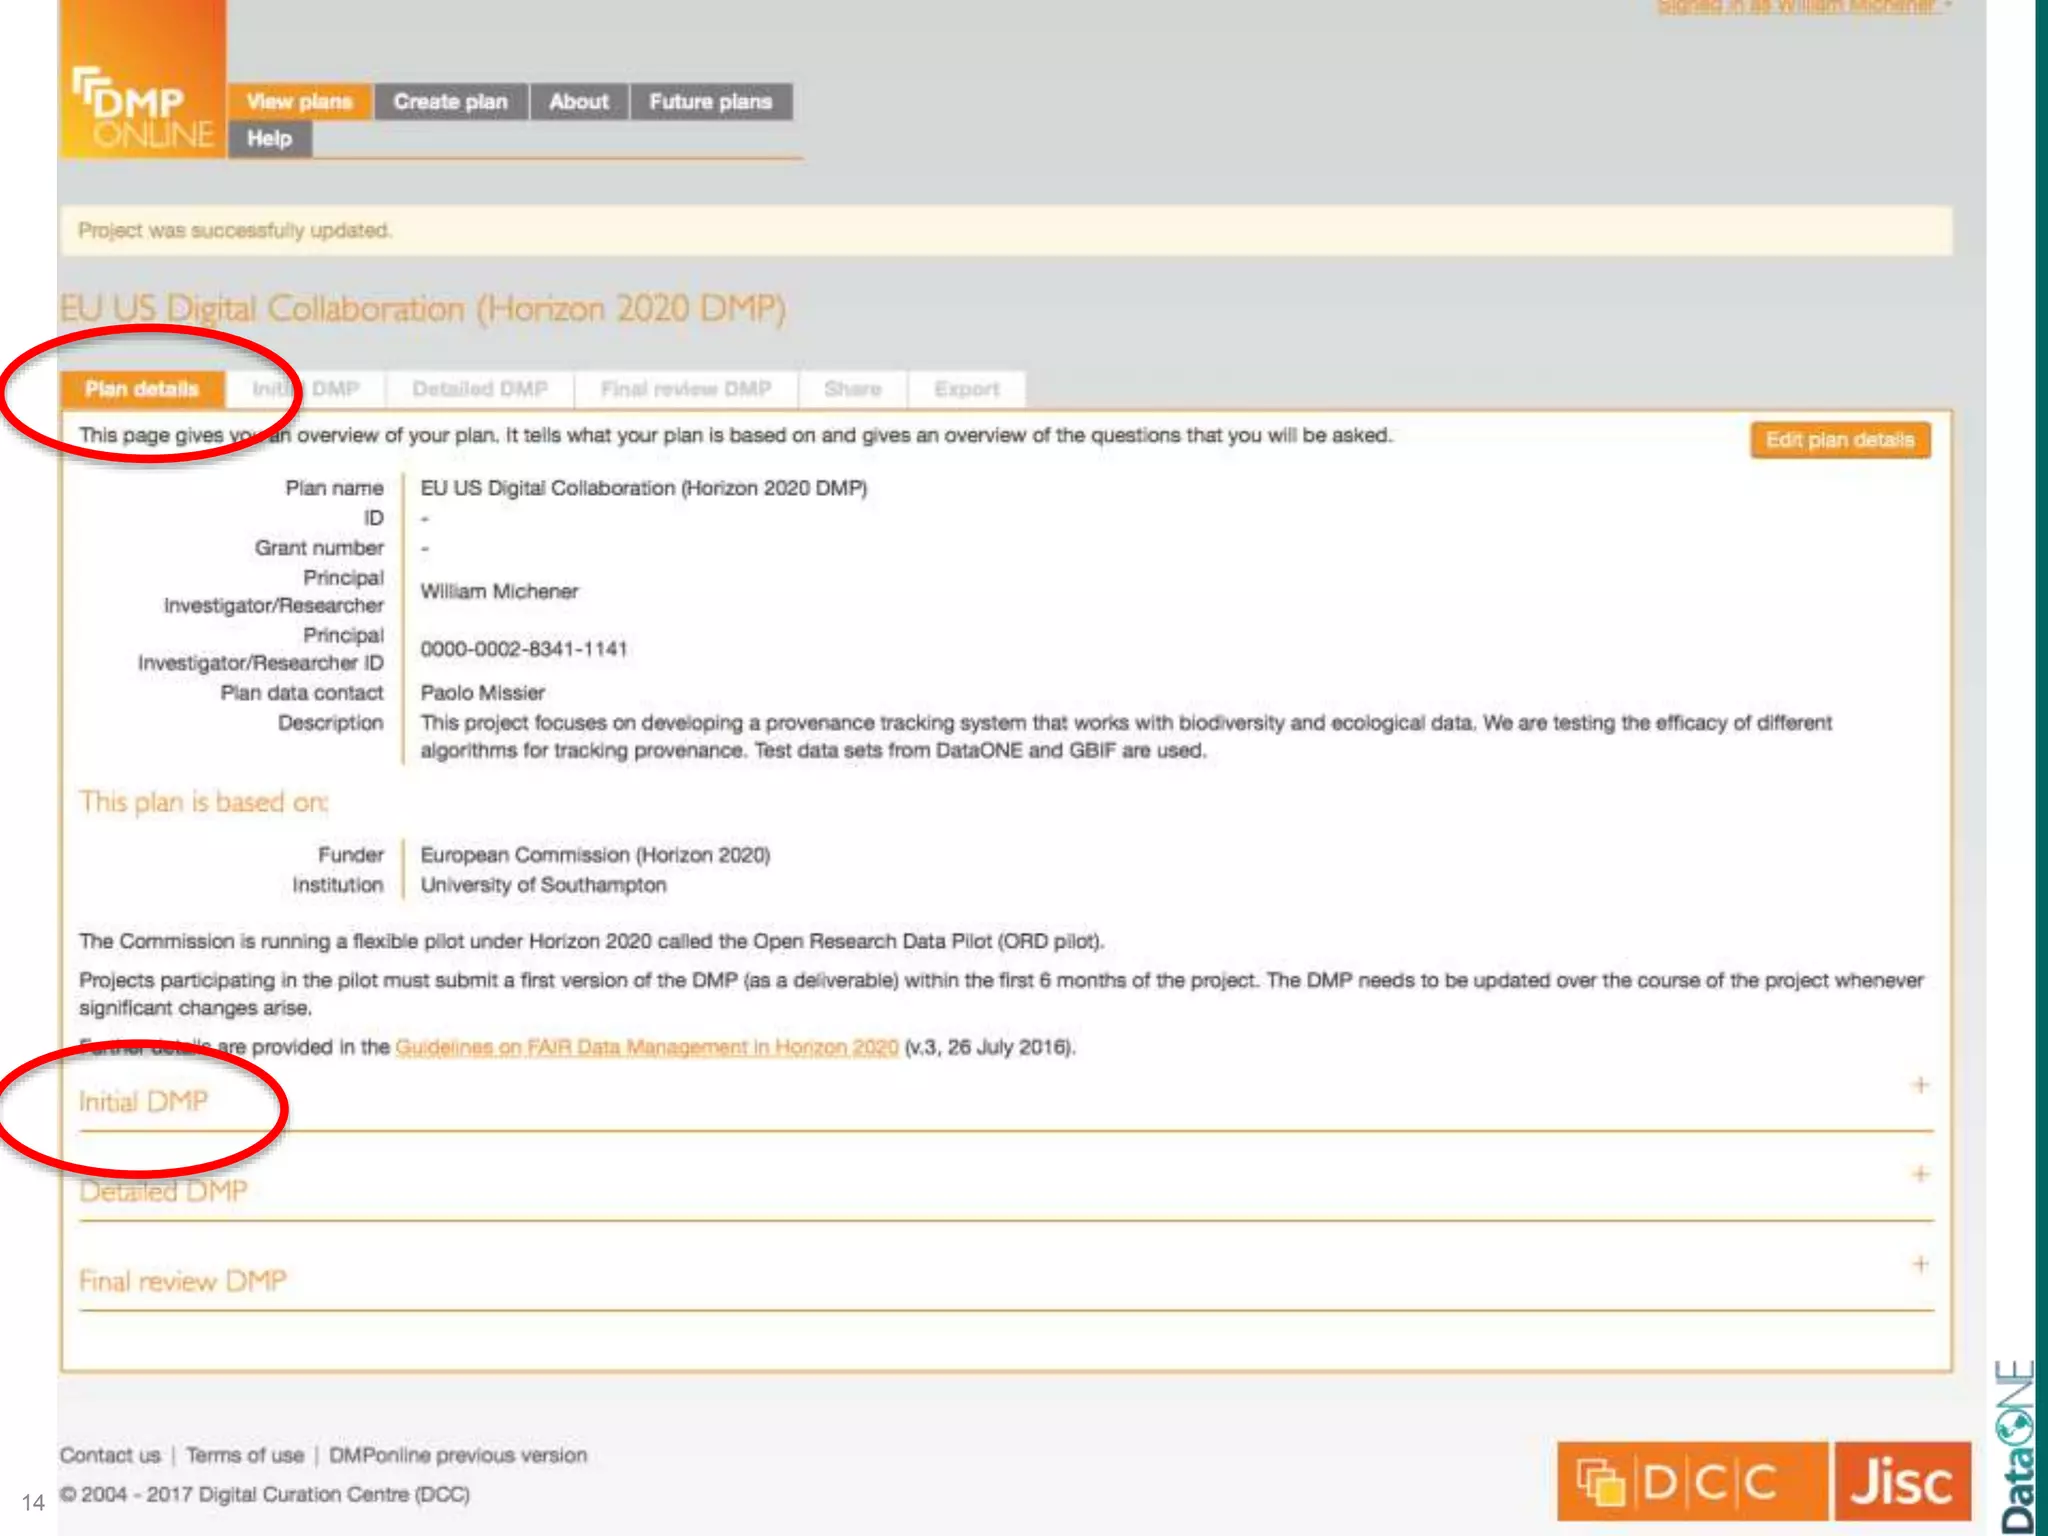Go to the About page

(578, 101)
